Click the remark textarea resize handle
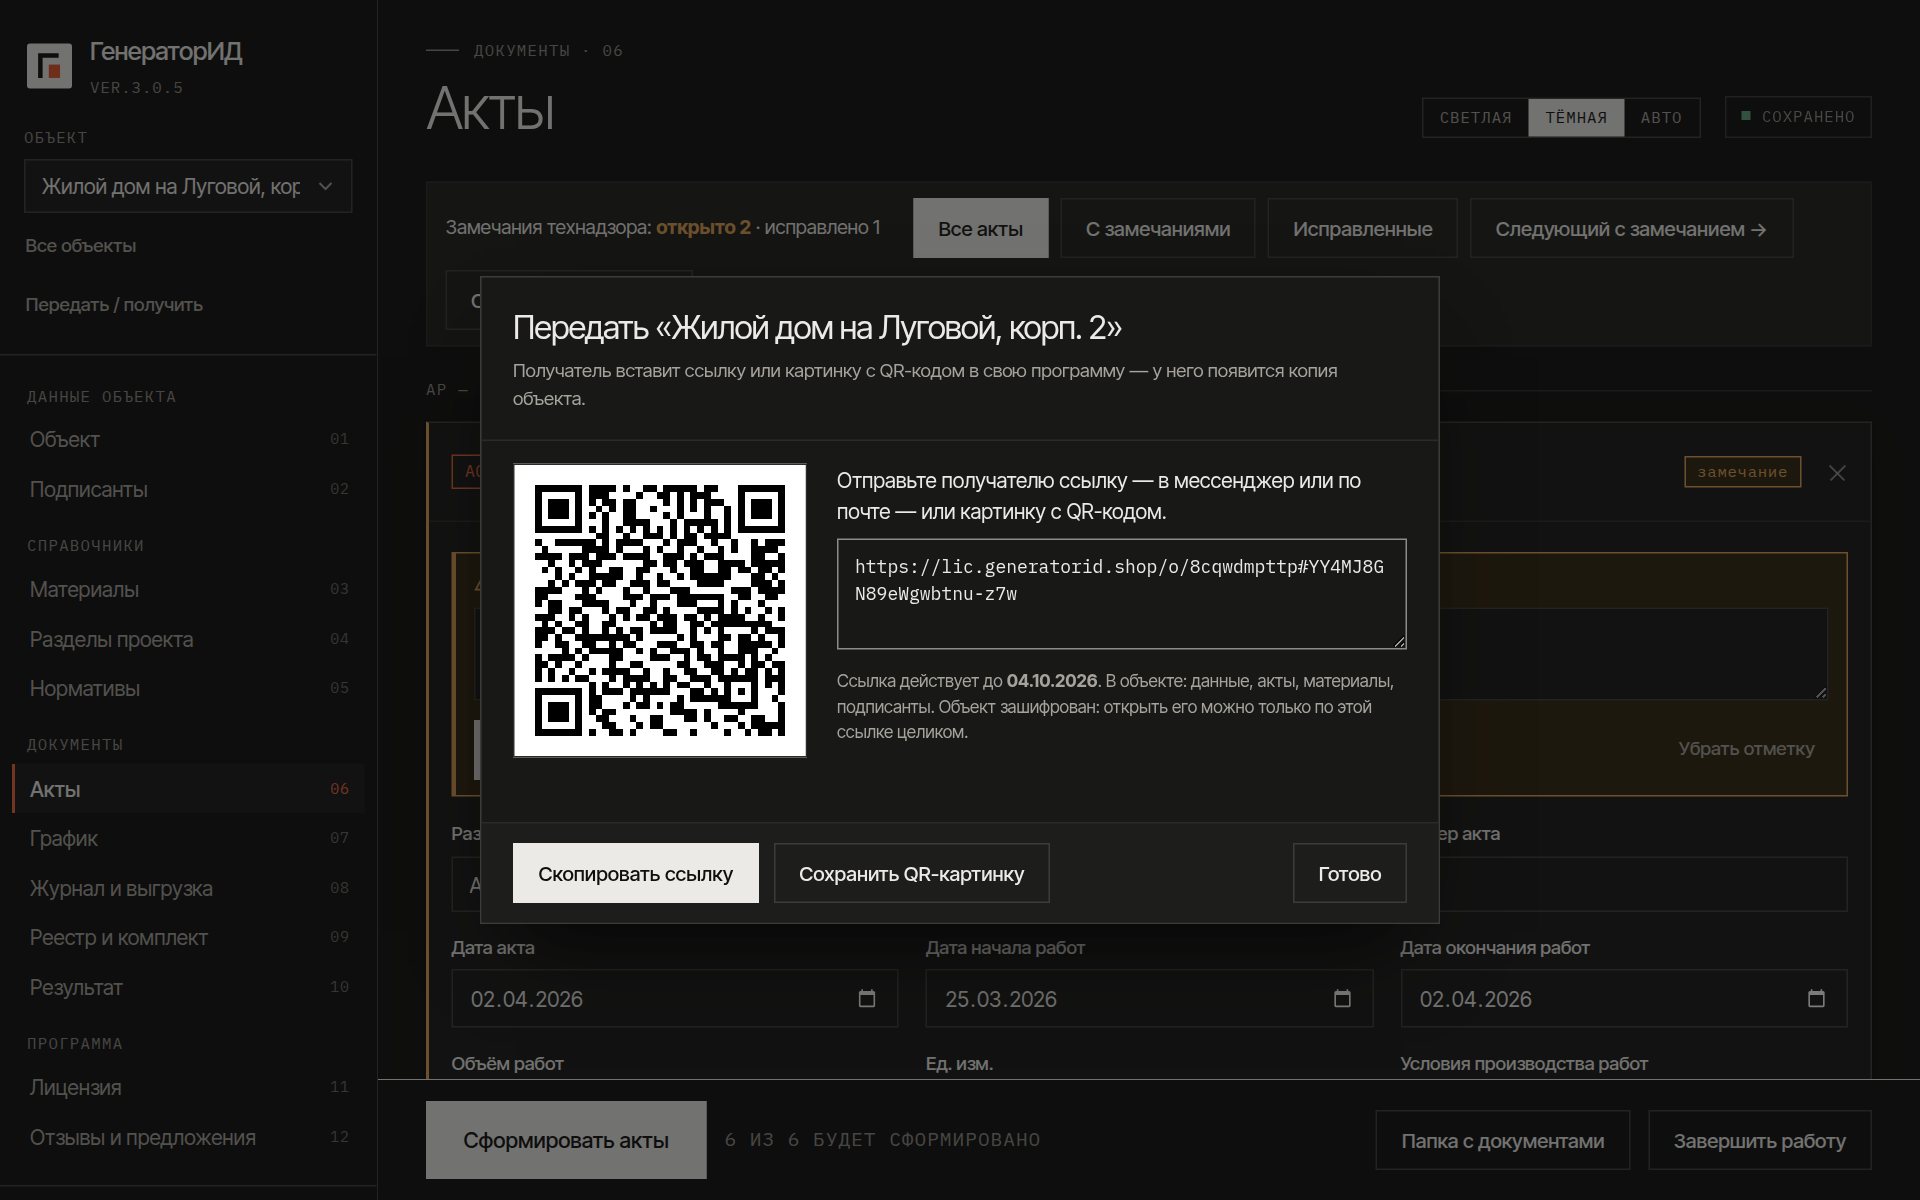Viewport: 1920px width, 1200px height. [x=1820, y=692]
